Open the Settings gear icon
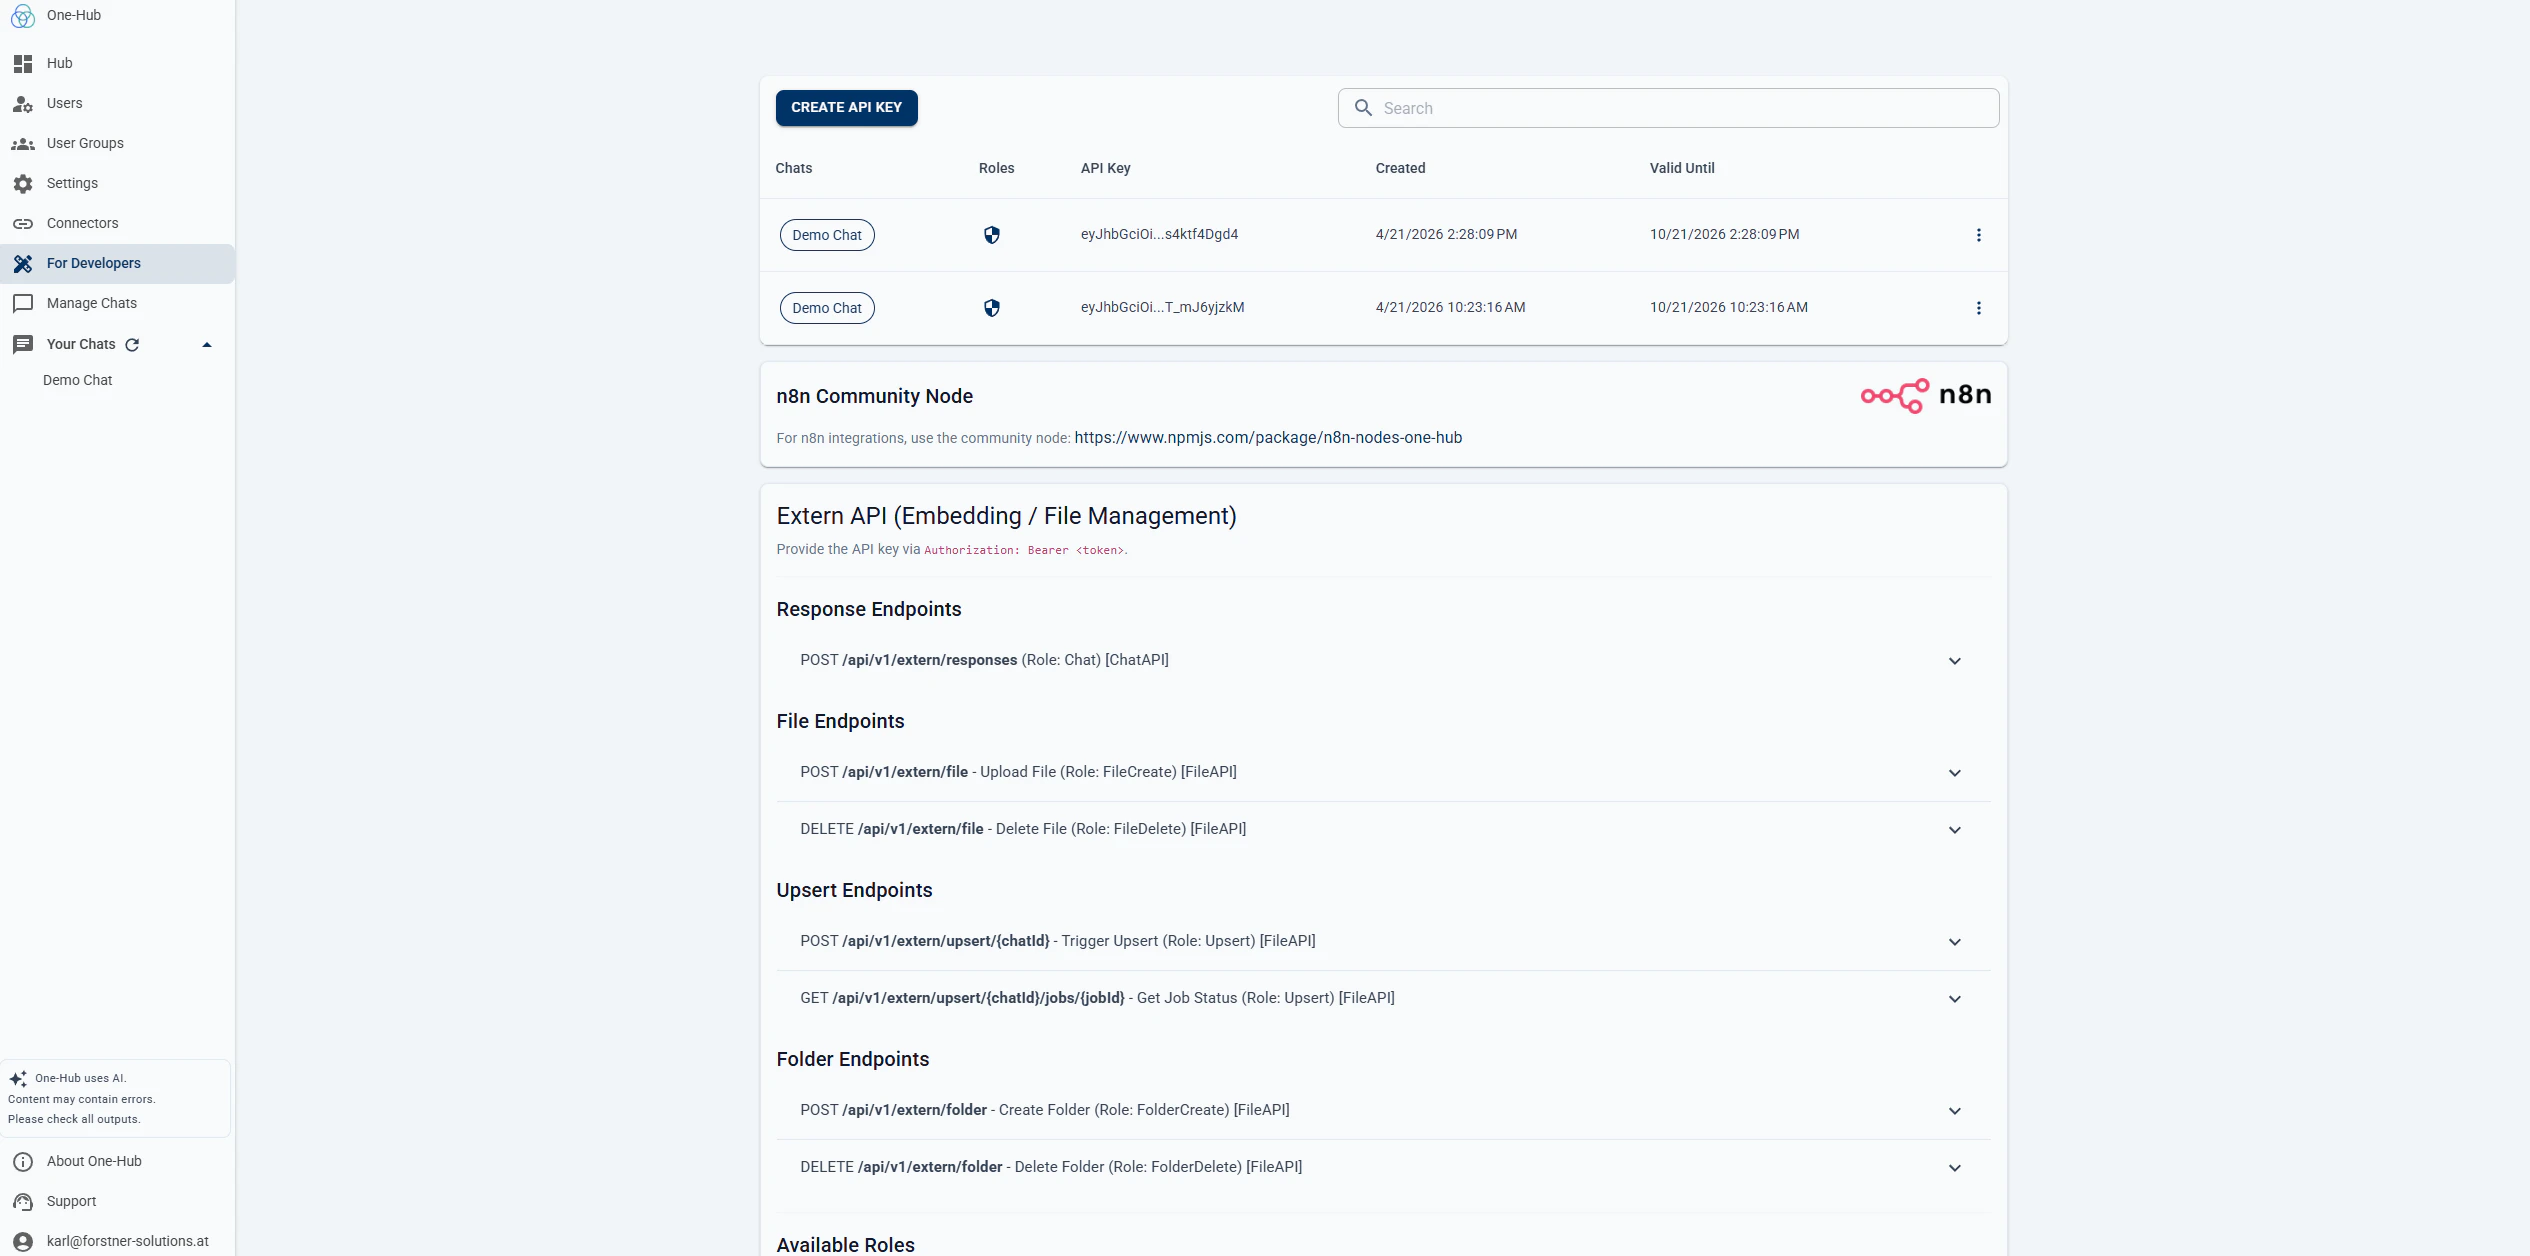This screenshot has height=1256, width=2530. pyautogui.click(x=23, y=184)
